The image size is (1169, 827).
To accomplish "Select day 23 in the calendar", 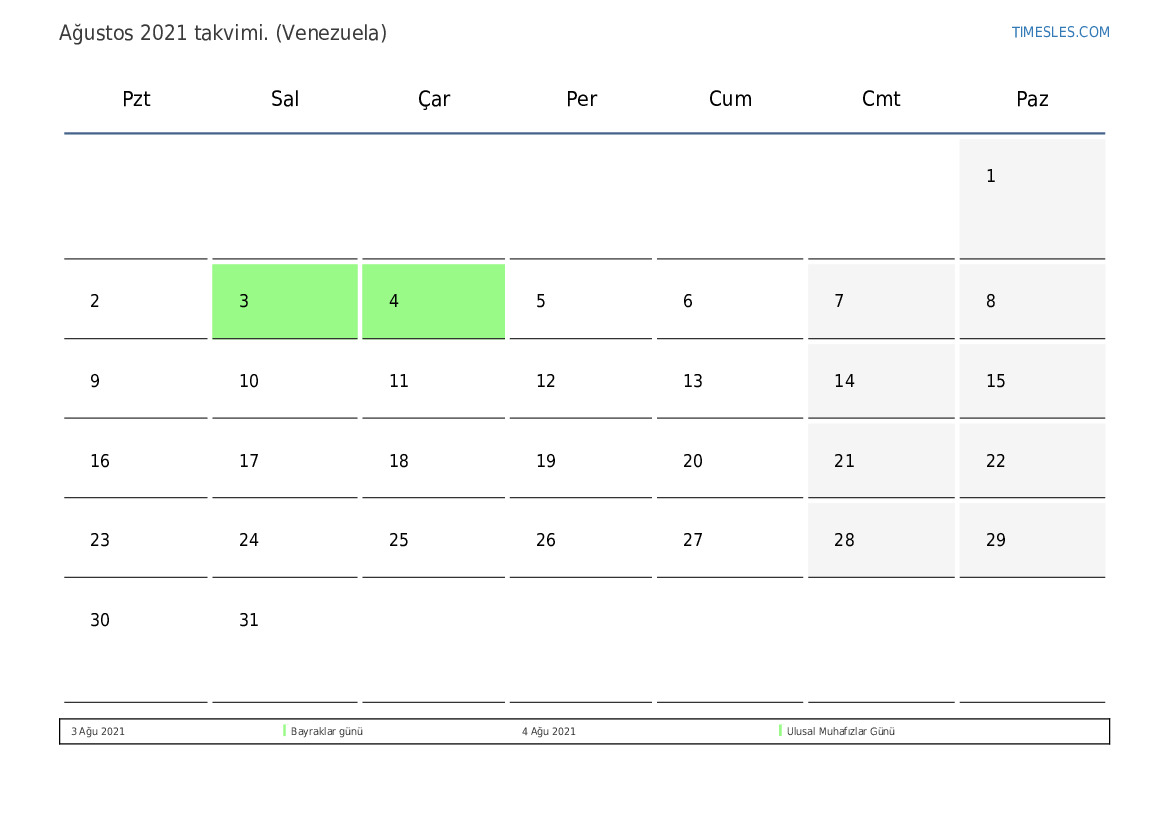I will pos(136,540).
